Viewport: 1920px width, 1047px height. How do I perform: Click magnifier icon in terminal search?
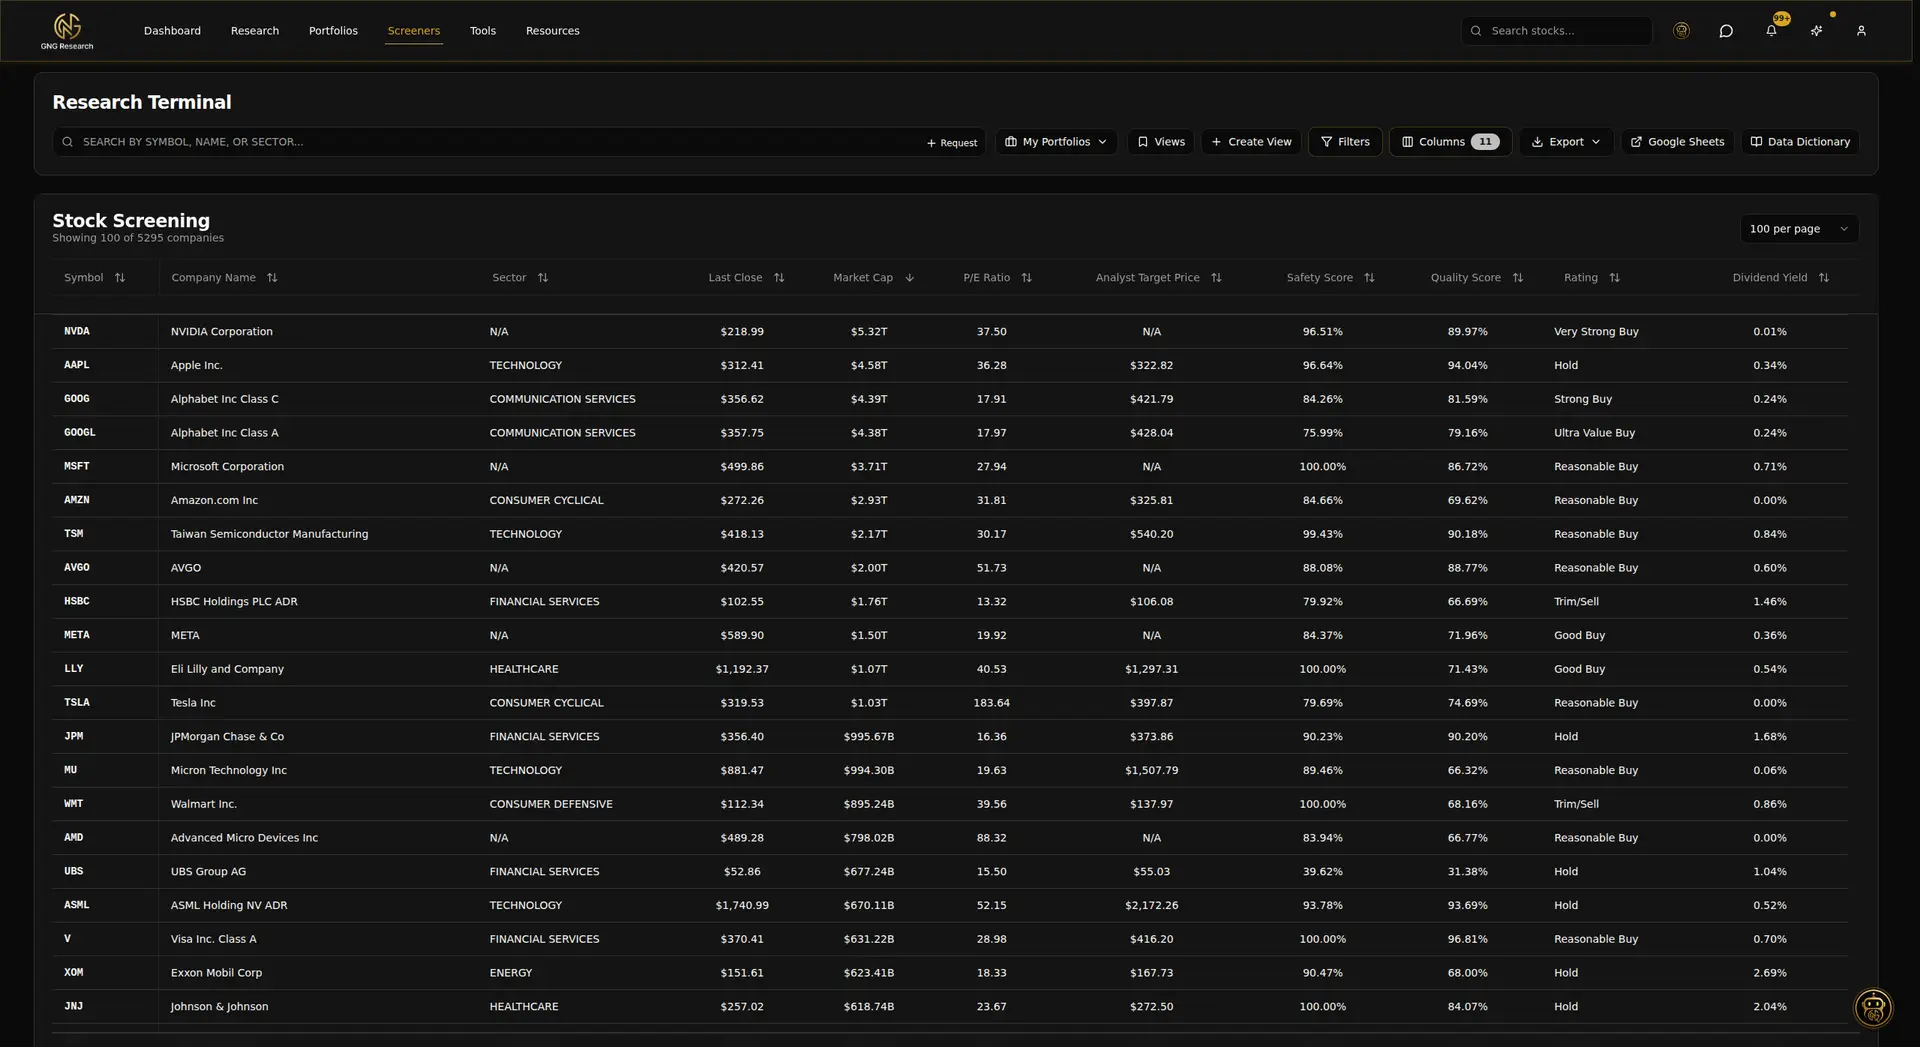pos(67,142)
